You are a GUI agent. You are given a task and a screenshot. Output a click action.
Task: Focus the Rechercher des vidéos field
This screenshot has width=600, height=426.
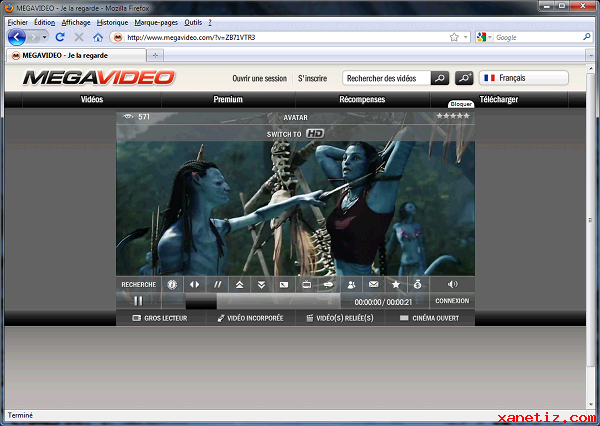386,78
